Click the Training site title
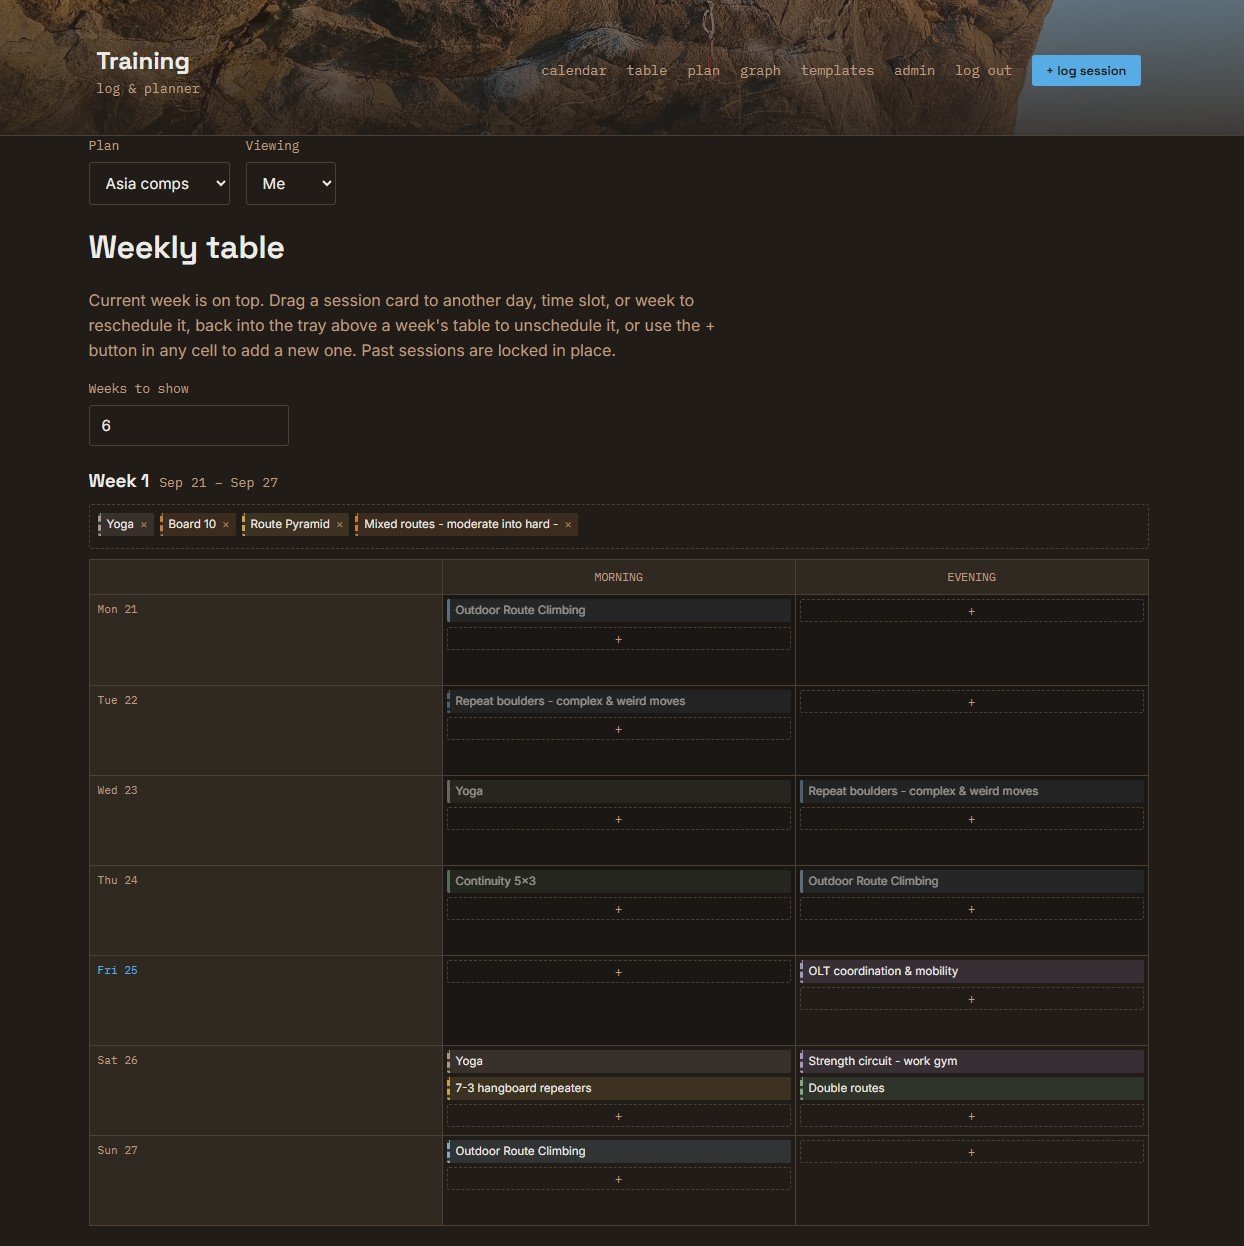 143,61
